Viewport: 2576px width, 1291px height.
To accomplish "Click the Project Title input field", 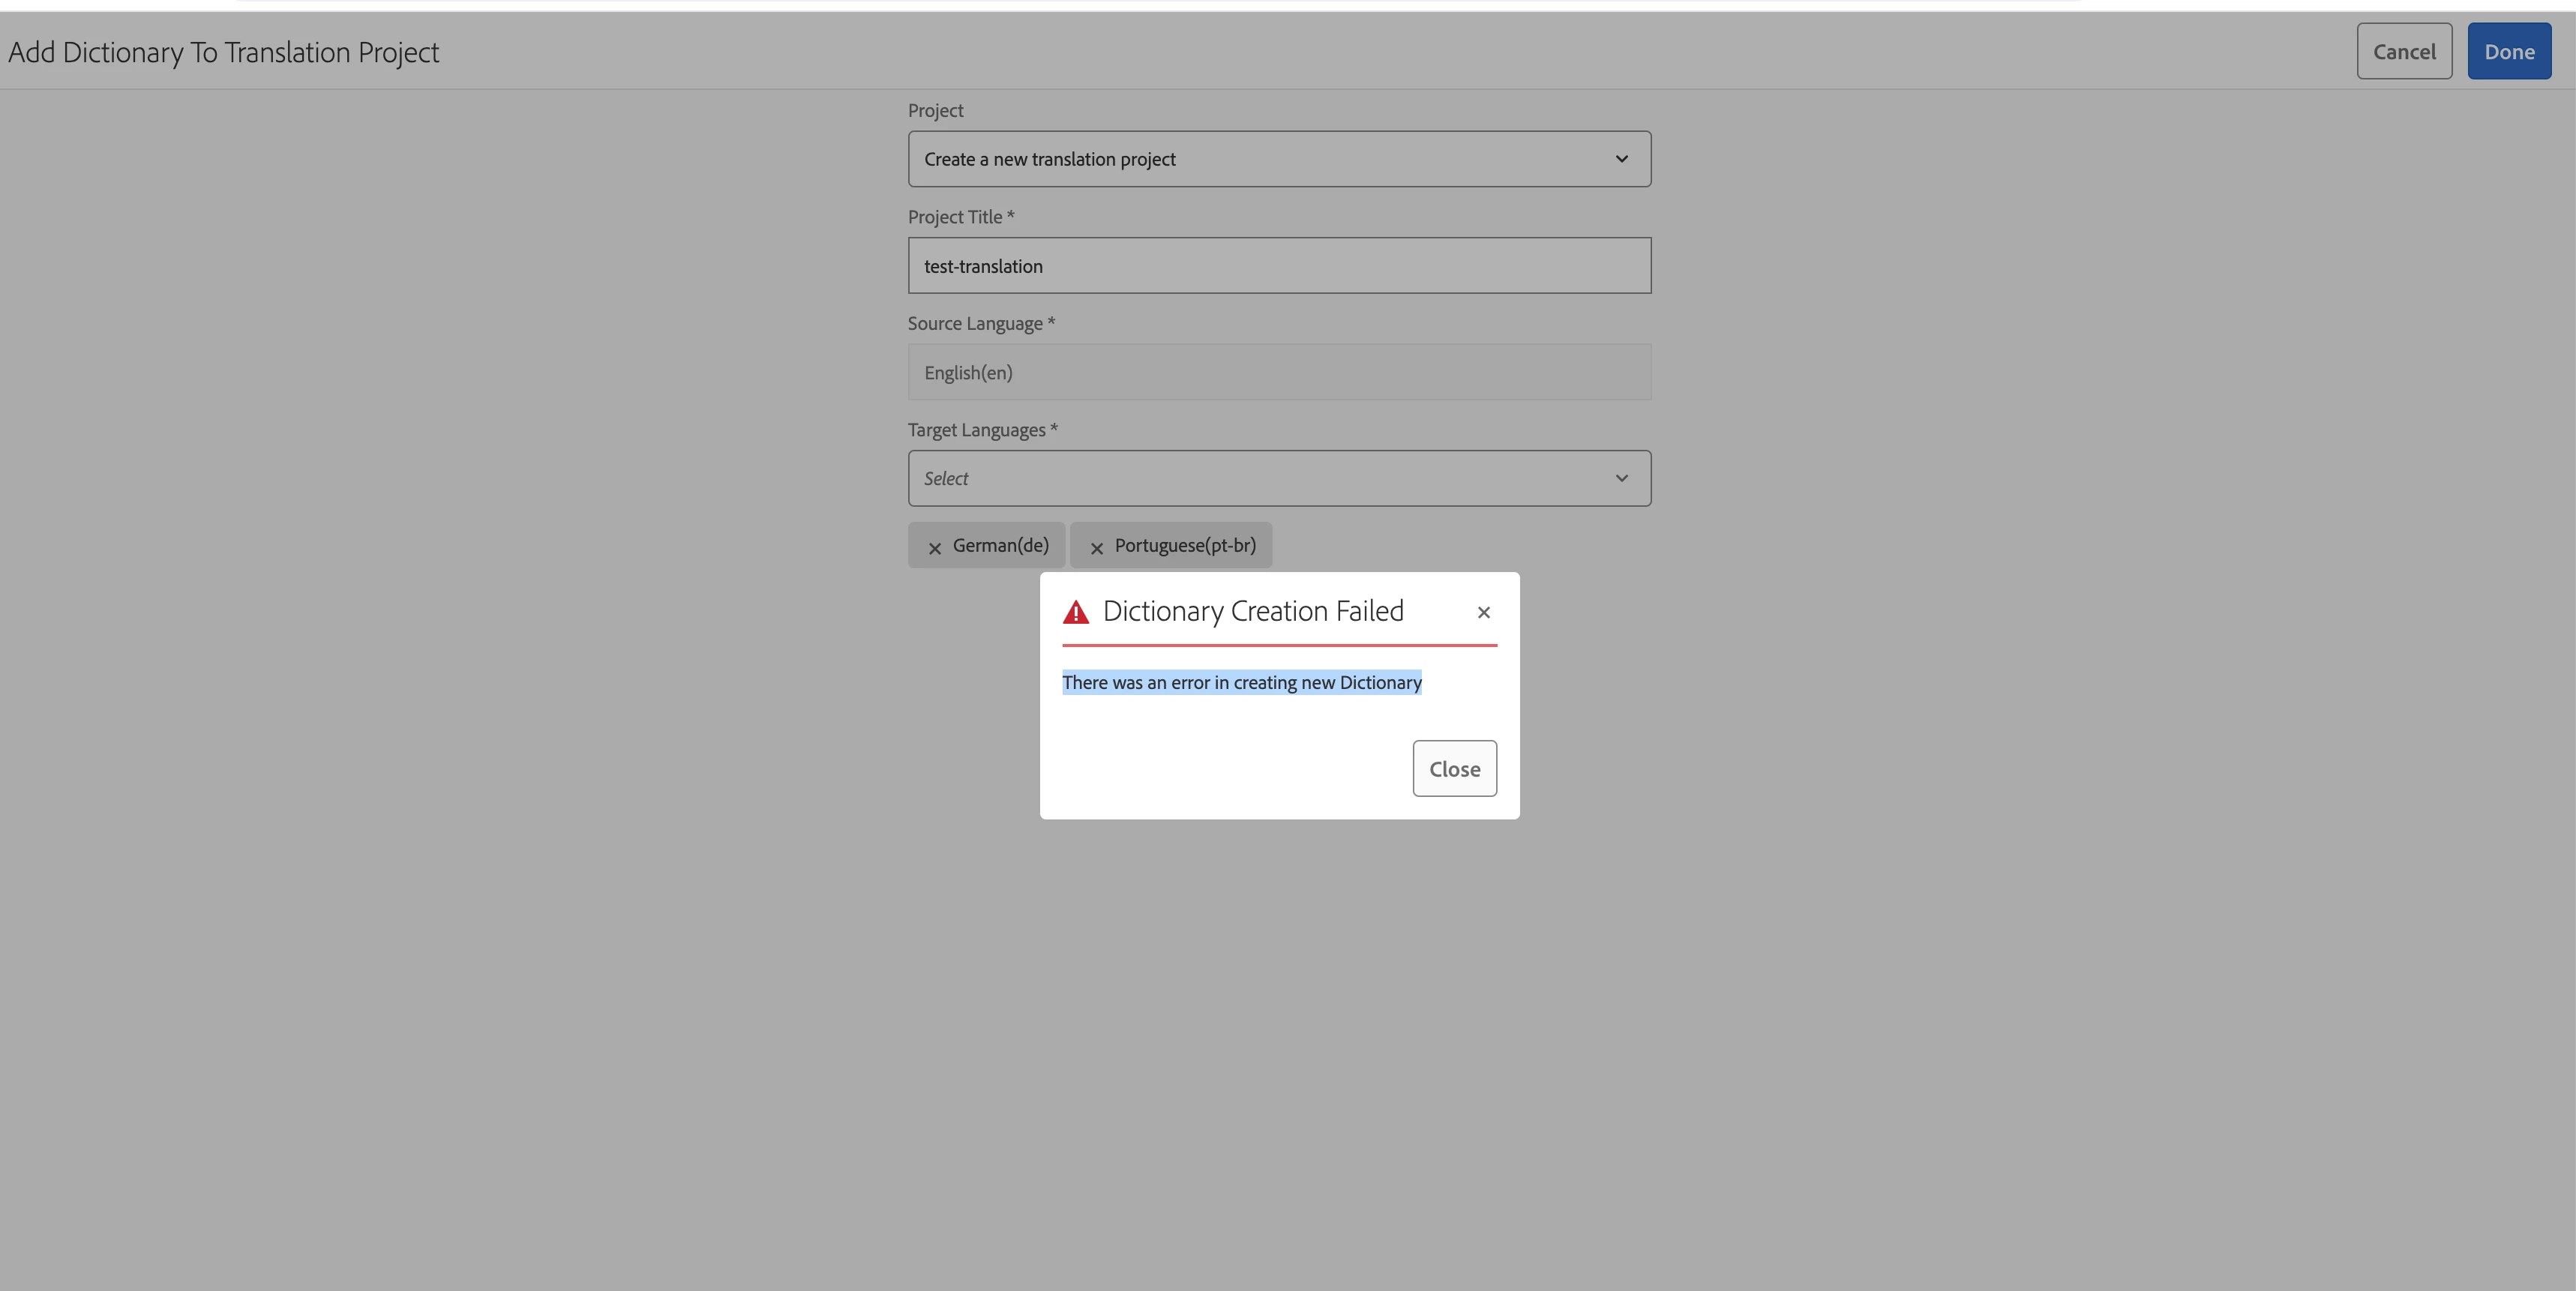I will (x=1278, y=266).
